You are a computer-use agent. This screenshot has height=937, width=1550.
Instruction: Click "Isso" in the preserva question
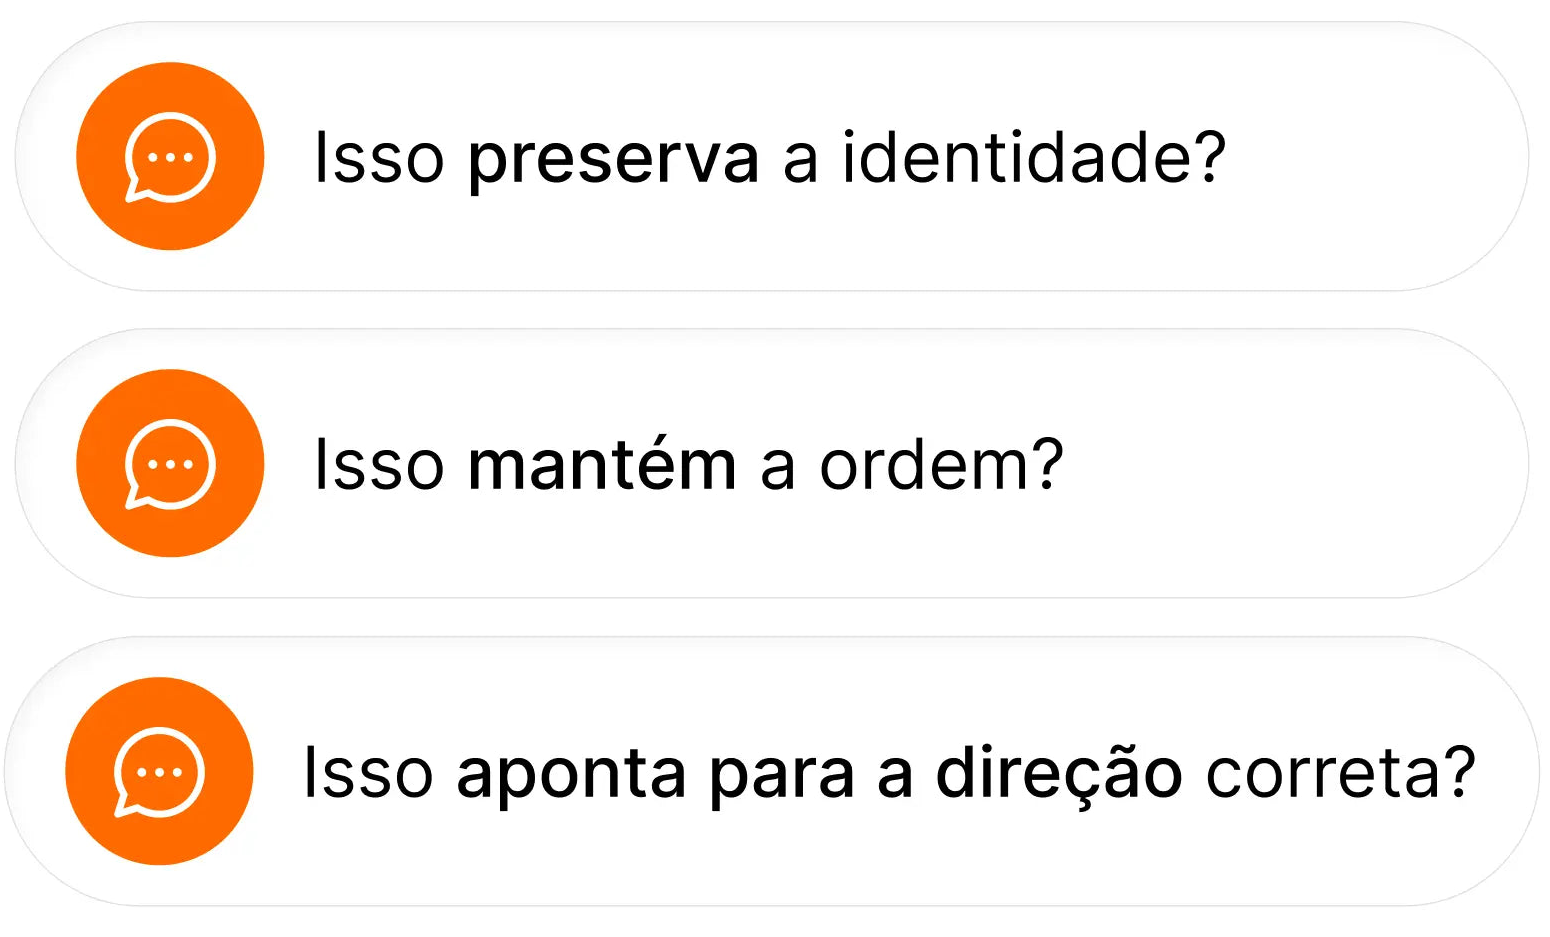pos(378,158)
